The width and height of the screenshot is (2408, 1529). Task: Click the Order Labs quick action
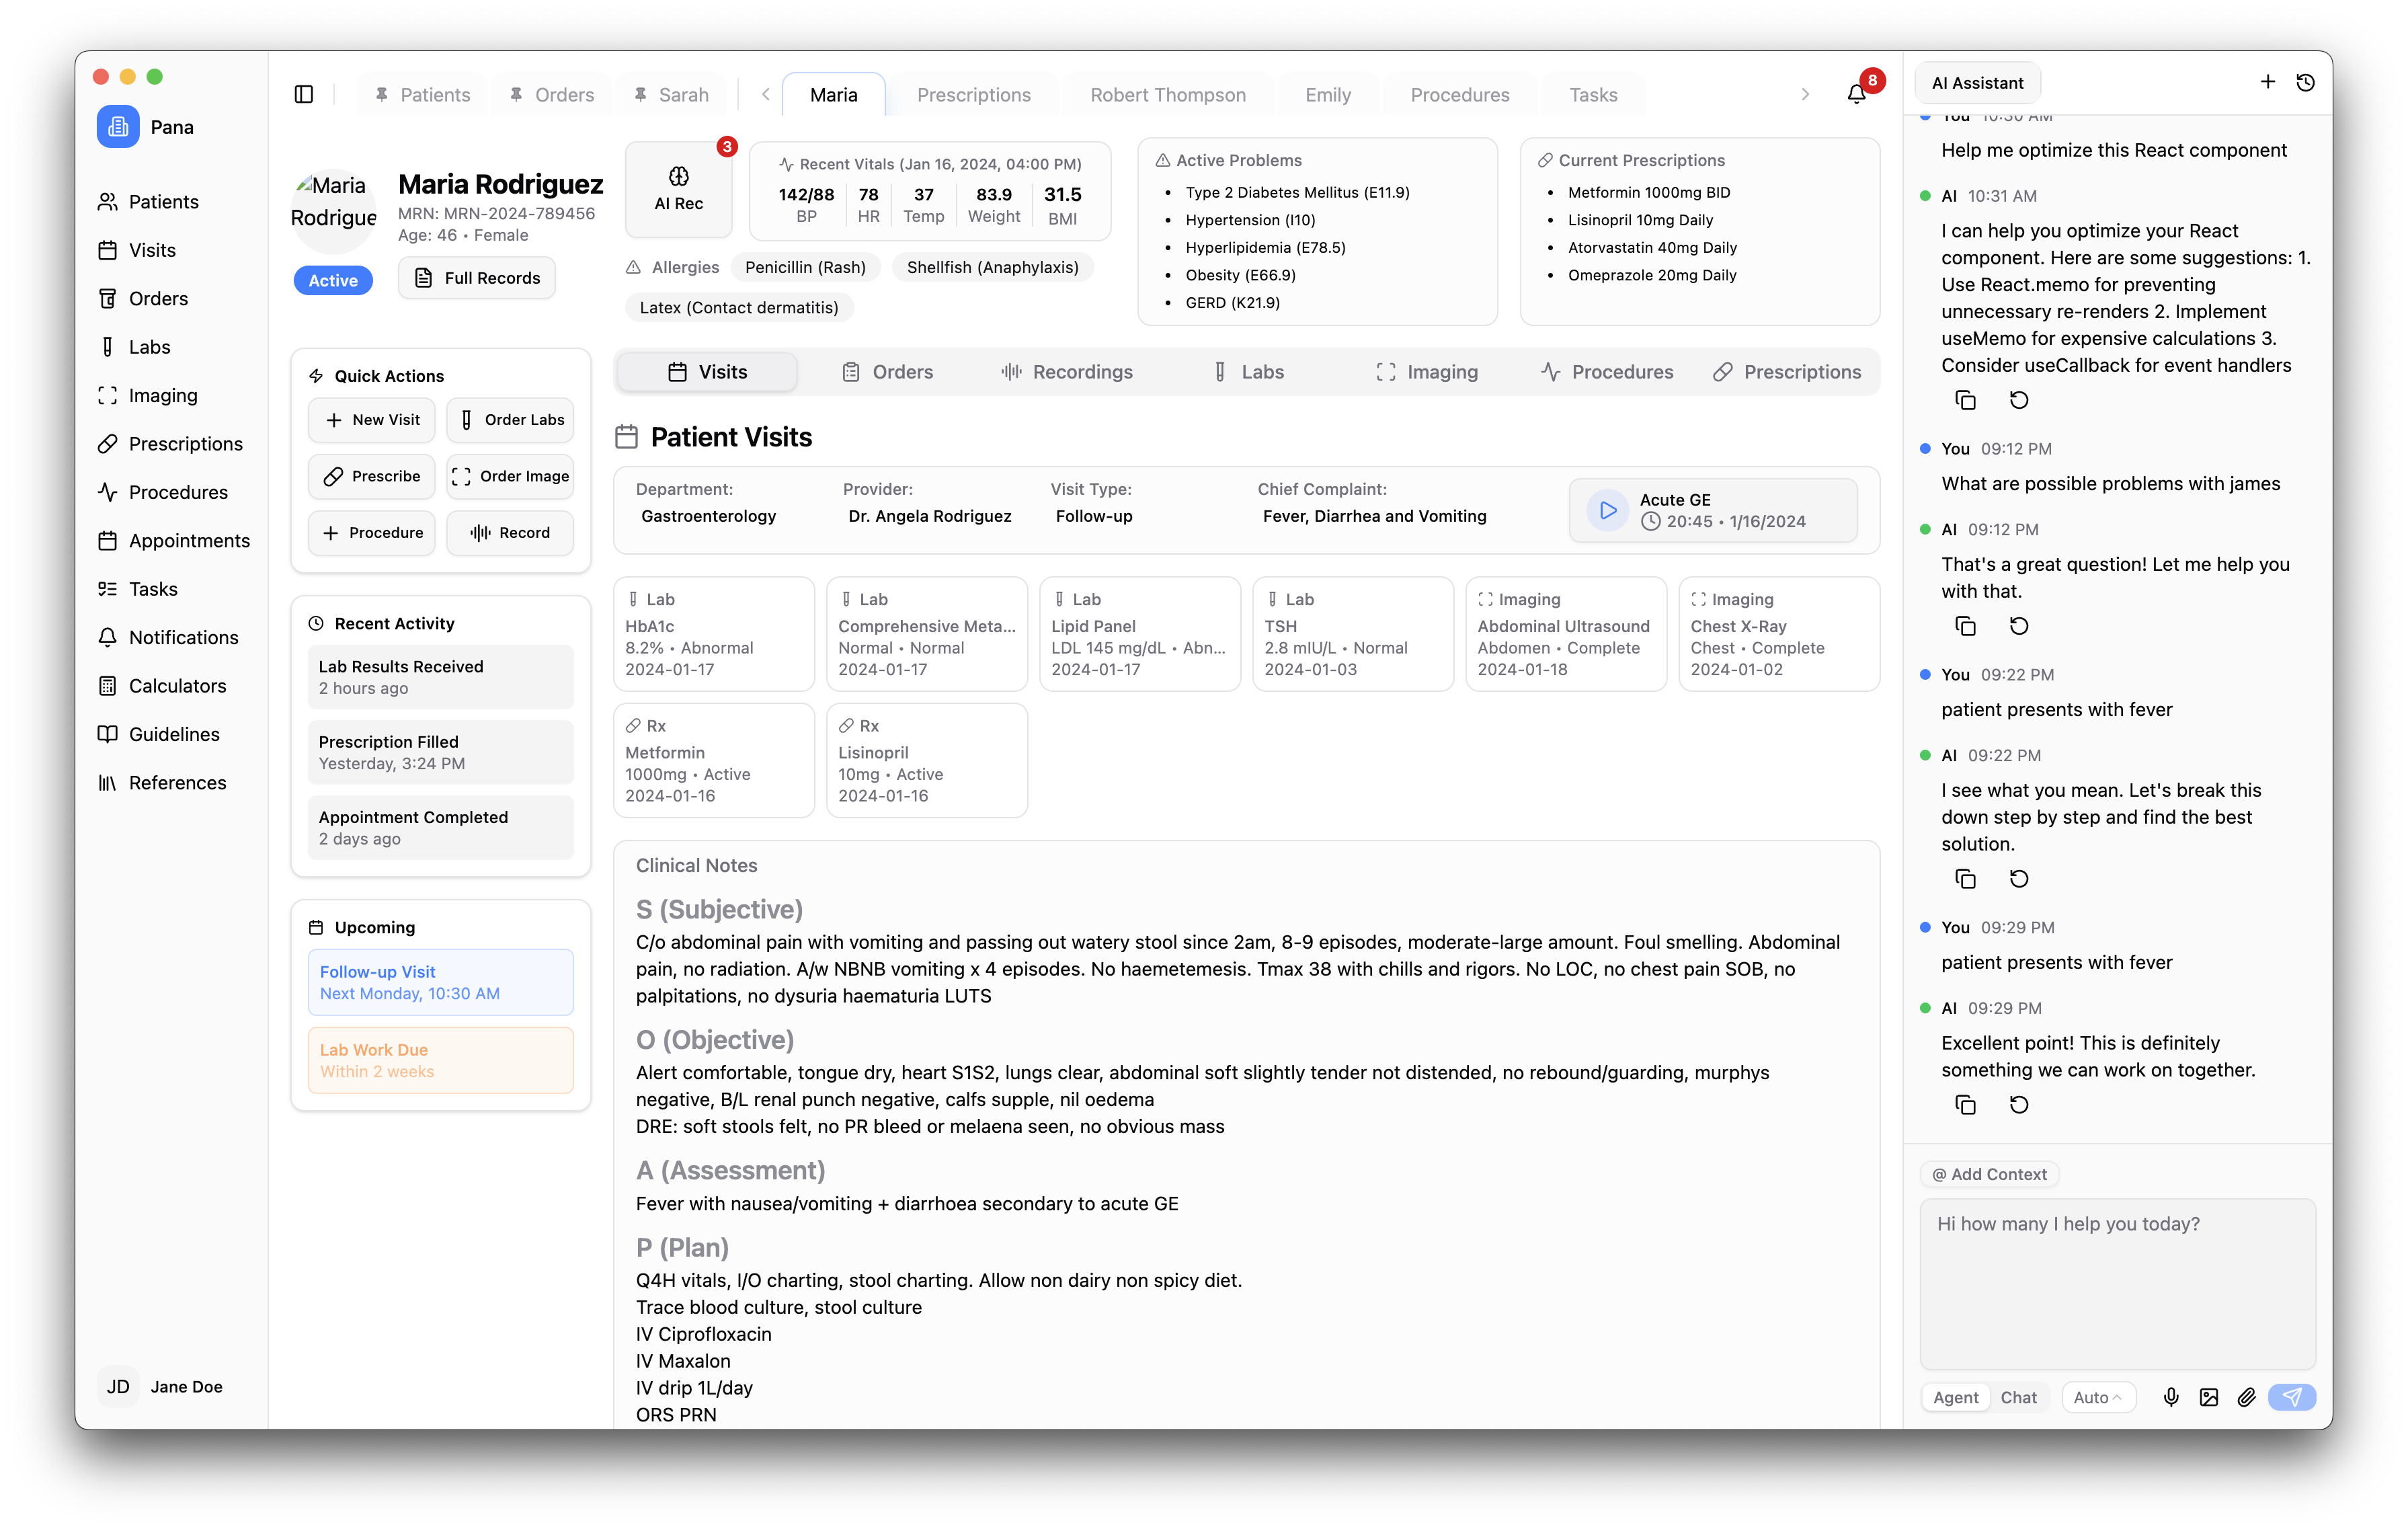(x=510, y=420)
